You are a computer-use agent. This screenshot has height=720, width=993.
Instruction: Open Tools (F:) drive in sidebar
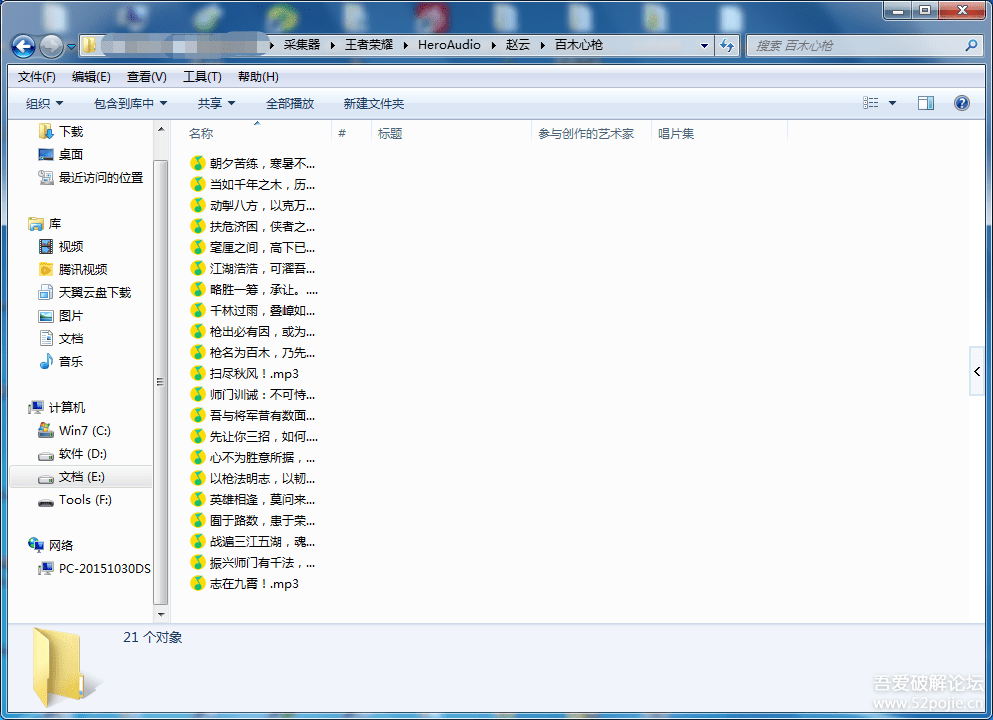(x=84, y=500)
